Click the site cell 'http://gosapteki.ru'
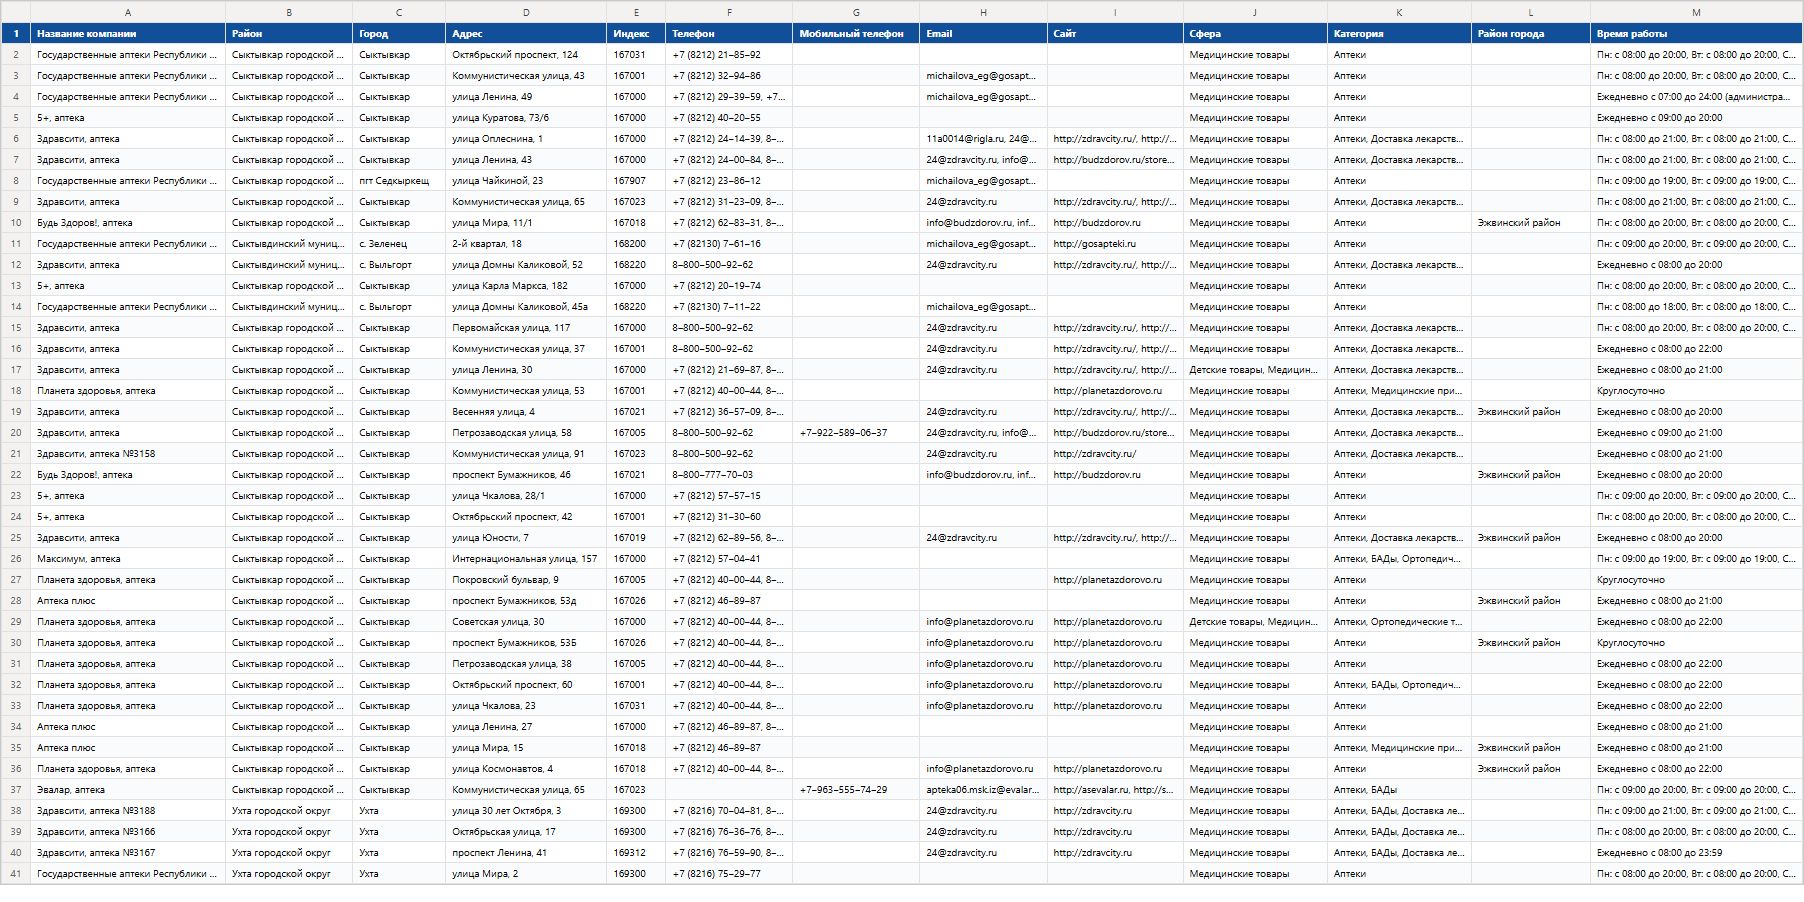Viewport: 1804px width, 902px height. point(1115,244)
